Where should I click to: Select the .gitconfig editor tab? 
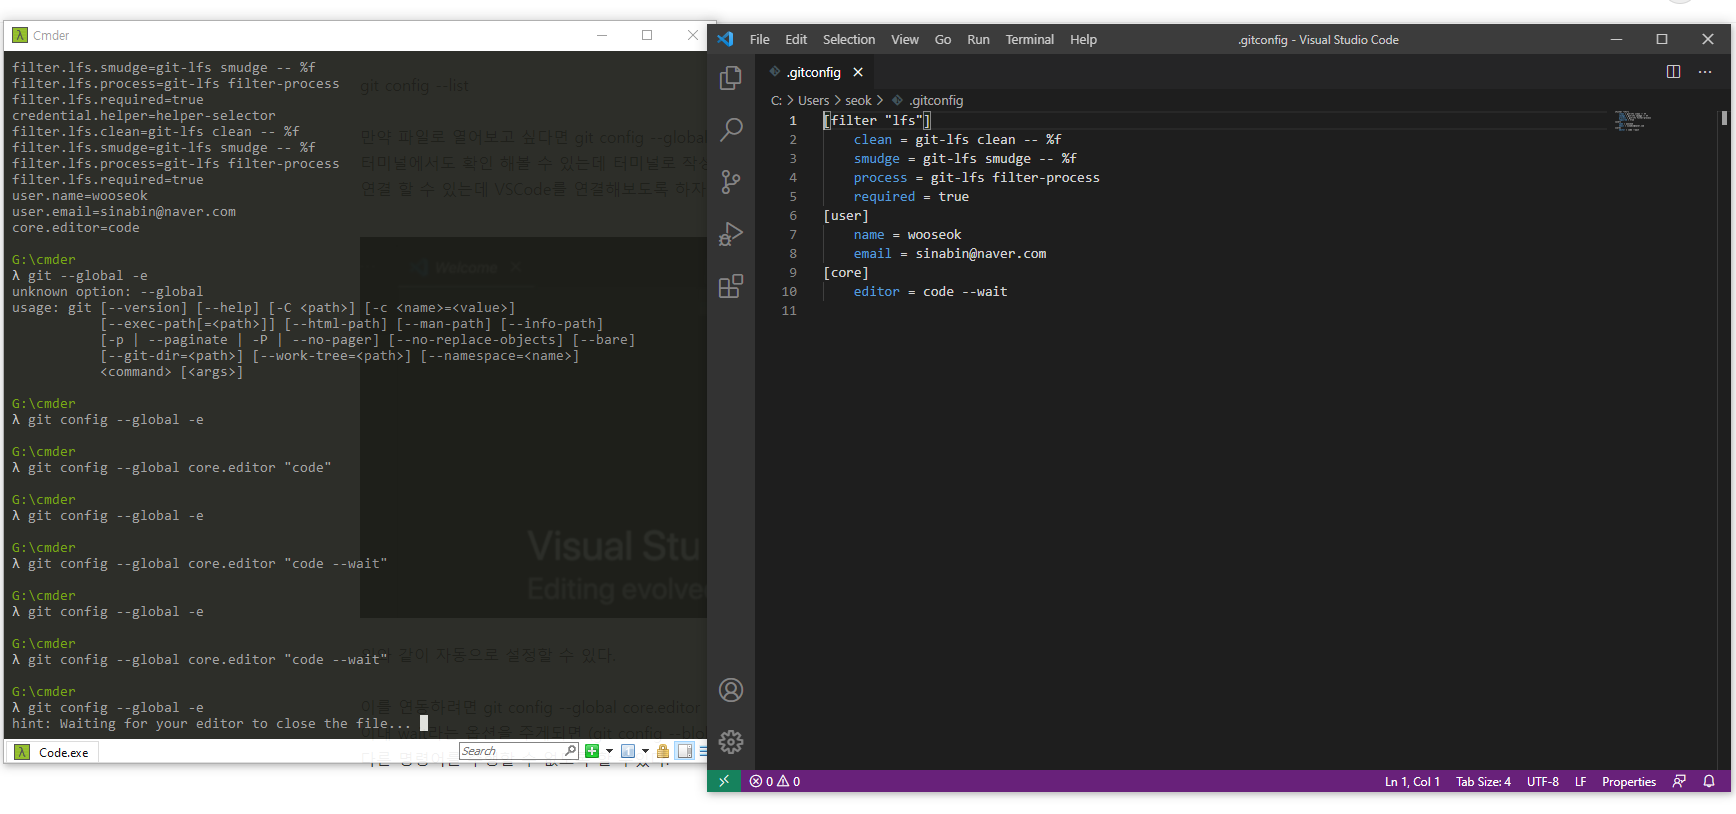tap(815, 72)
